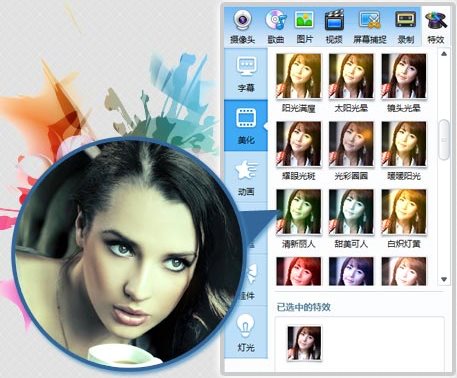The width and height of the screenshot is (457, 378).
Task: Pick the 白炽灯黄 incandescent yellow effect
Action: tap(404, 212)
